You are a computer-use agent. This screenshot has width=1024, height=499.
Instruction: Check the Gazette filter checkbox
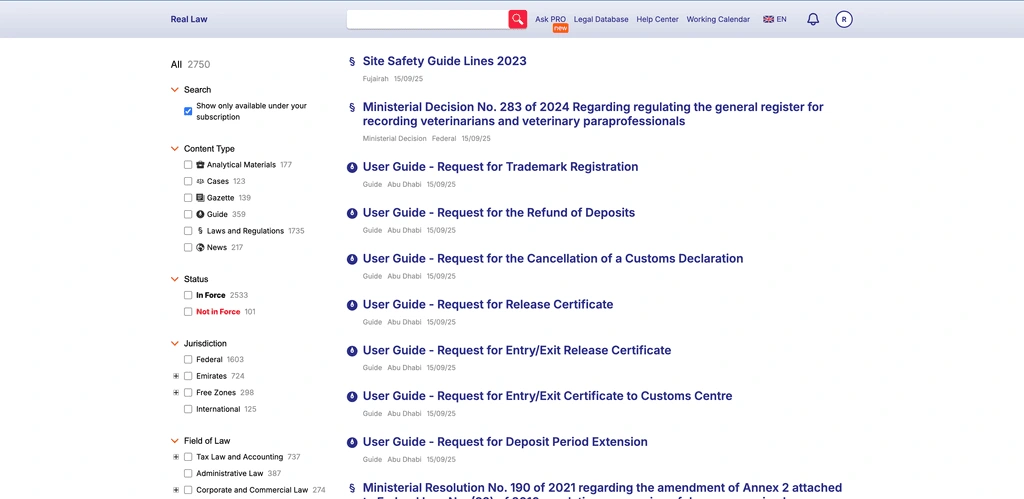tap(188, 197)
